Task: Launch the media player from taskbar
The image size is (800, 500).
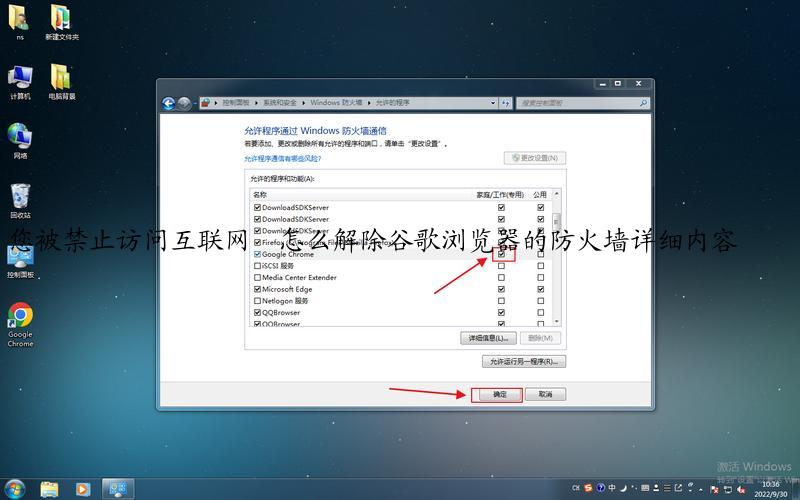Action: pyautogui.click(x=83, y=489)
